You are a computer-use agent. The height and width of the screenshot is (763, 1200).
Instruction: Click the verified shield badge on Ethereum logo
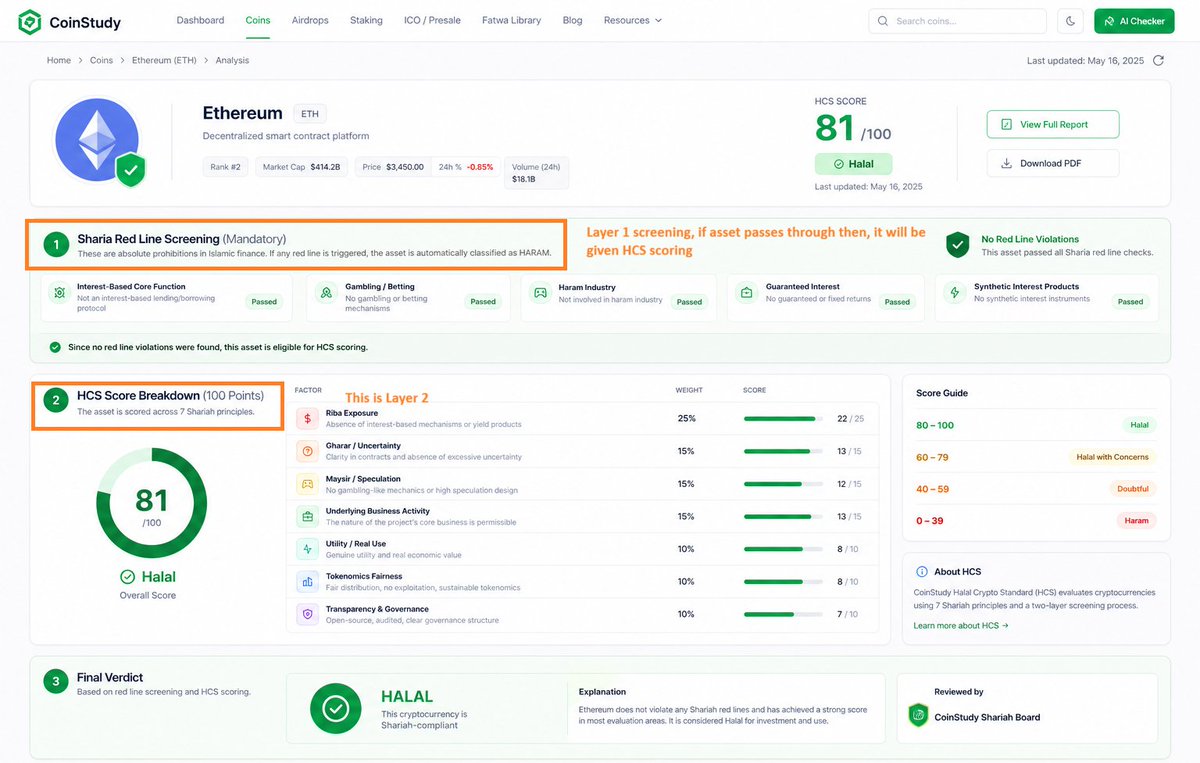(130, 171)
